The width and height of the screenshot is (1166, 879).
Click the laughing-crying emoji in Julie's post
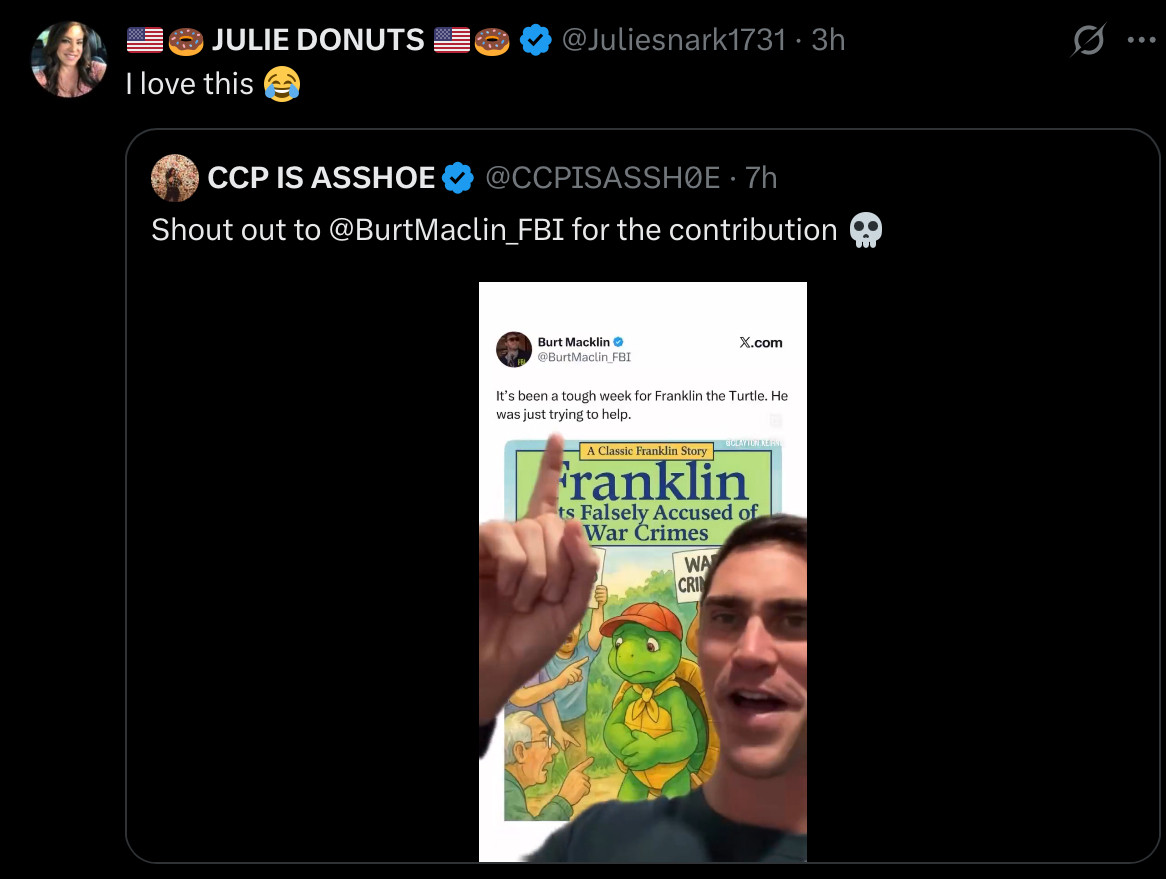(282, 84)
